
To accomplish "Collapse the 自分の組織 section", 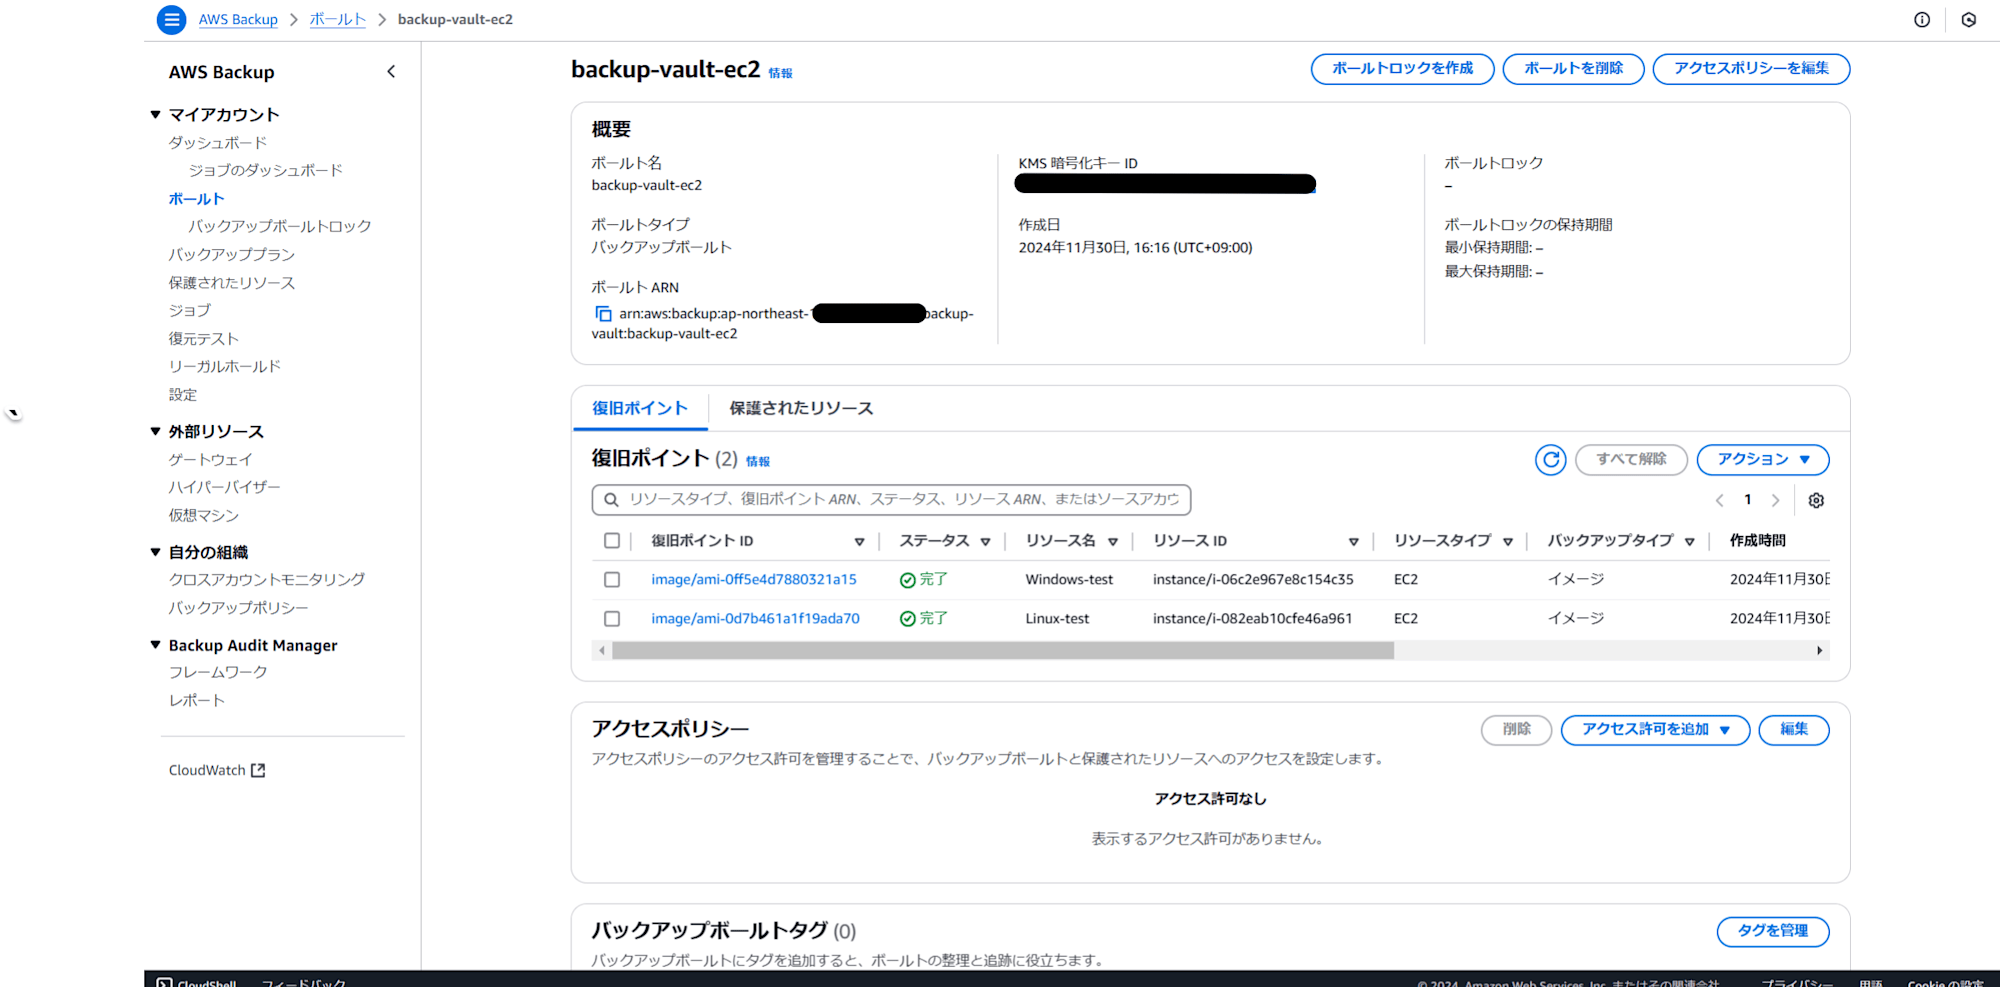I will (x=155, y=552).
